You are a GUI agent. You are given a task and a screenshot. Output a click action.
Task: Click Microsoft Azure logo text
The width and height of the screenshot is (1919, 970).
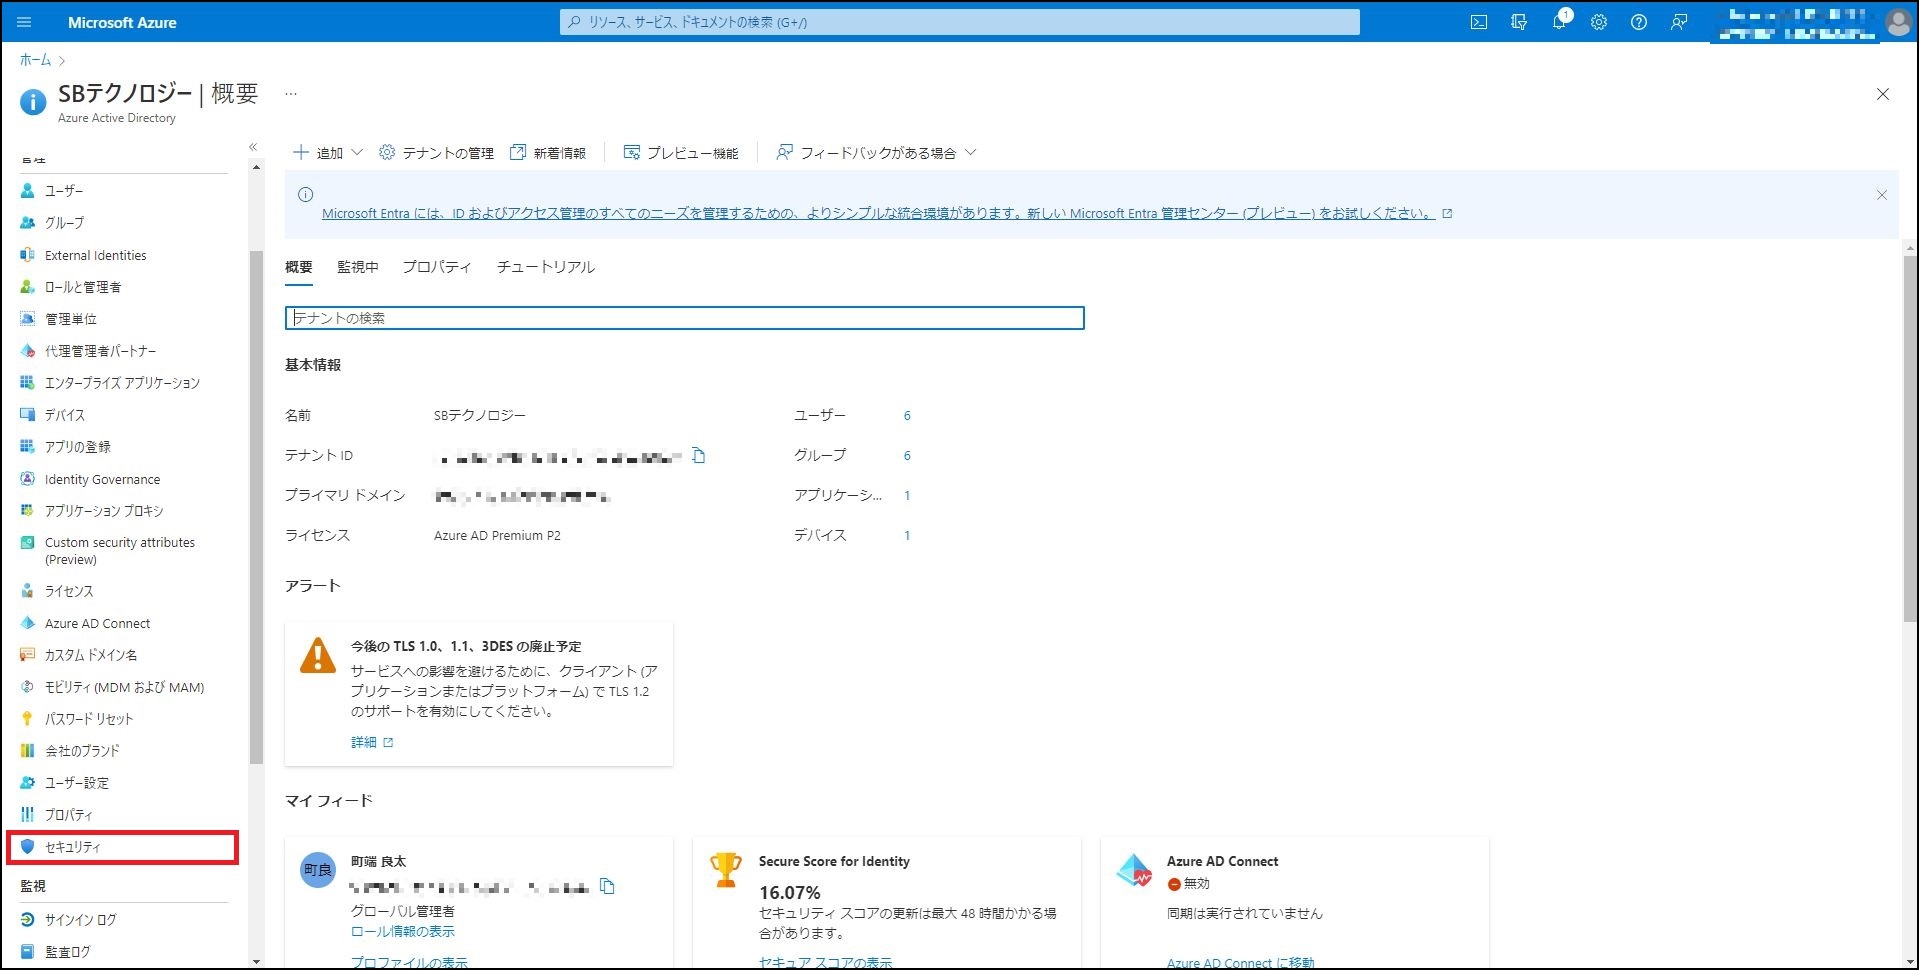pos(122,22)
